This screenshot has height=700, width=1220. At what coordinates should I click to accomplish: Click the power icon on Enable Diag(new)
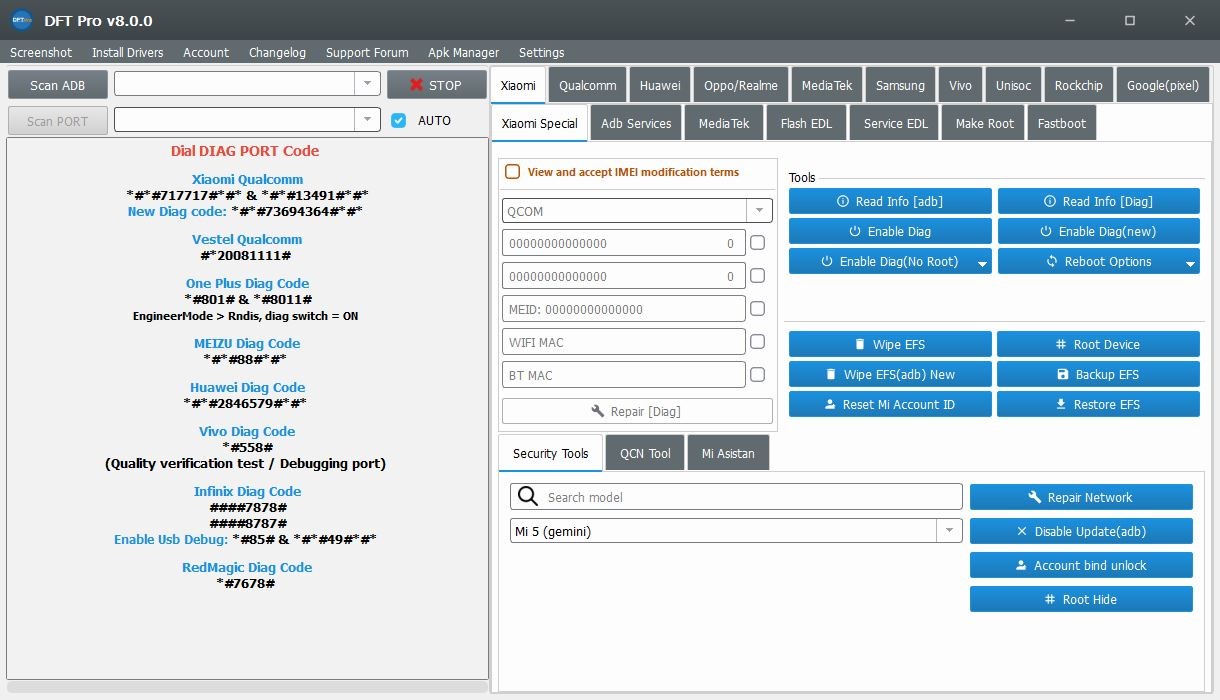pyautogui.click(x=1046, y=231)
